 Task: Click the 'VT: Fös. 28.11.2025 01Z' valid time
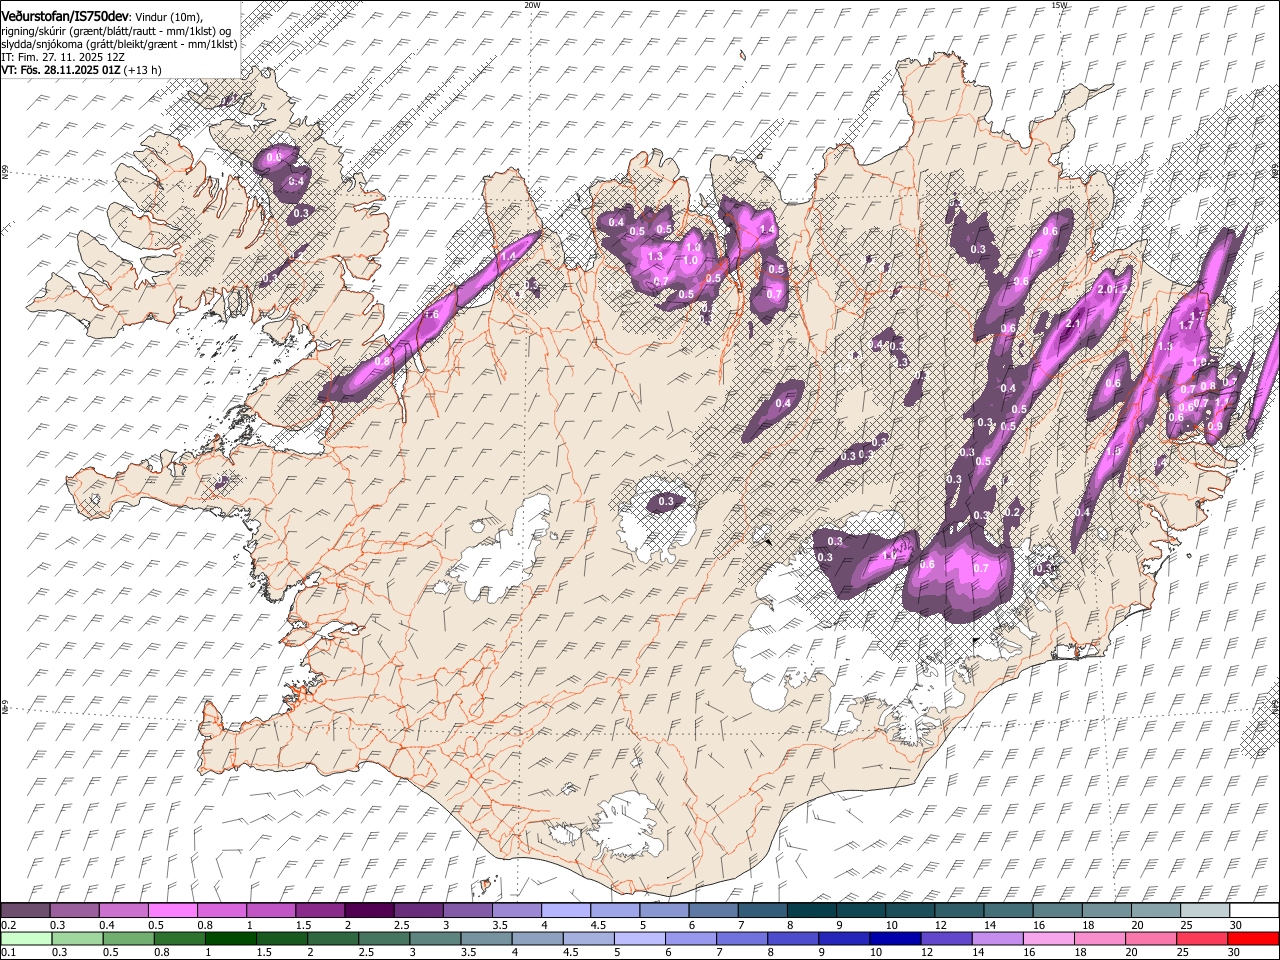point(62,70)
